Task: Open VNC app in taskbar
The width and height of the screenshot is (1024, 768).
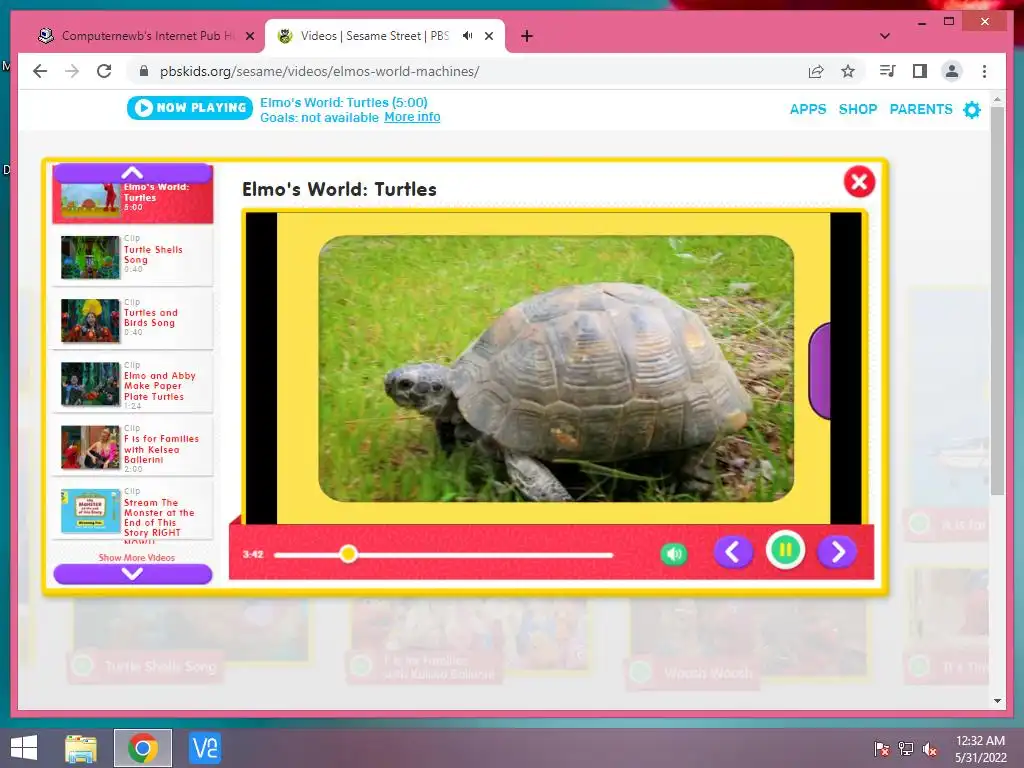Action: click(x=204, y=748)
